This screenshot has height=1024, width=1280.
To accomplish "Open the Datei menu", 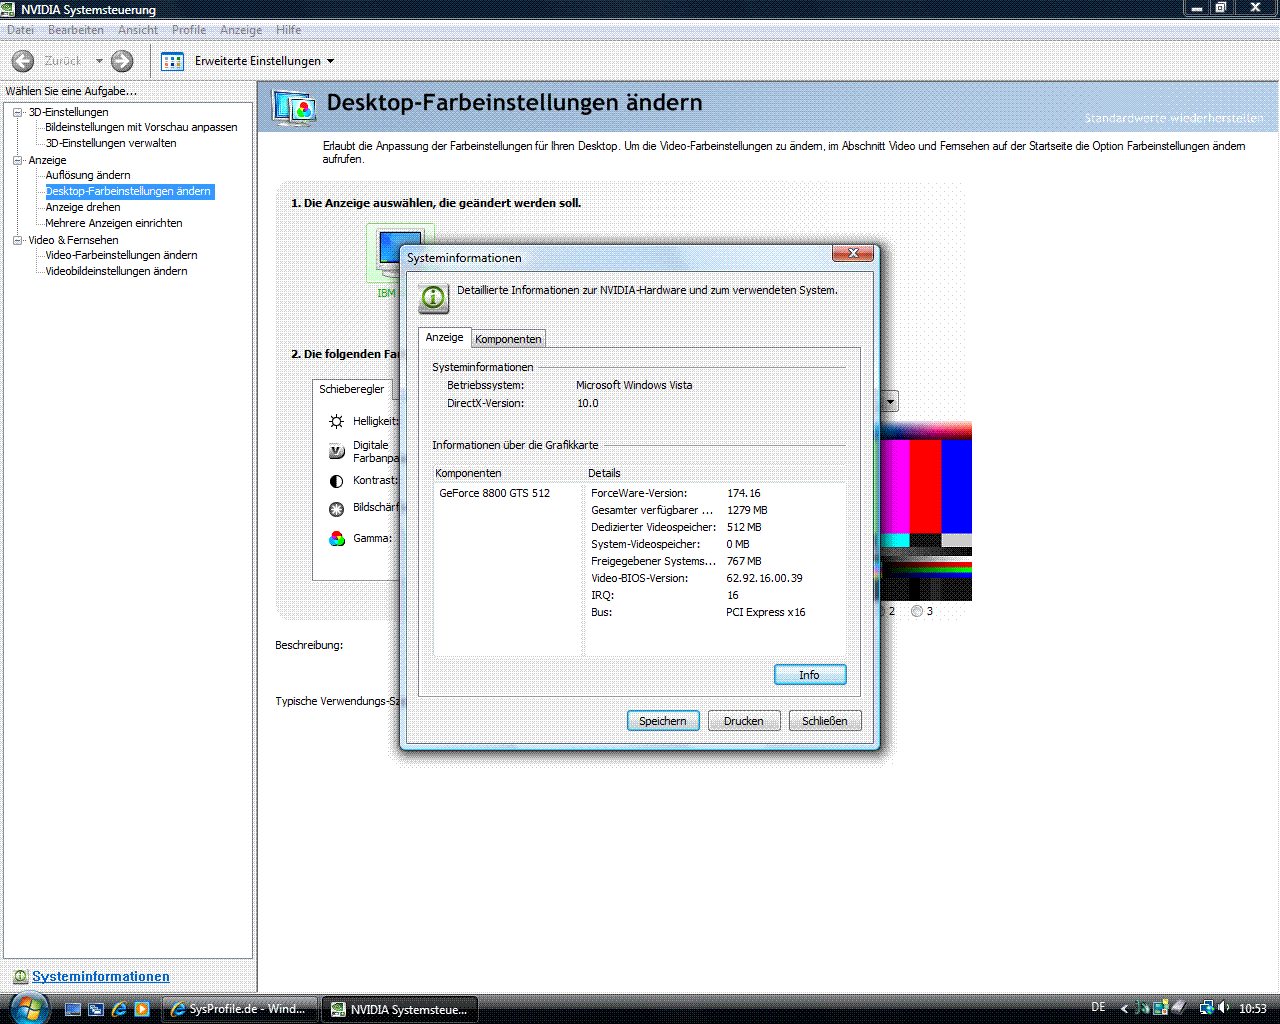I will [20, 30].
